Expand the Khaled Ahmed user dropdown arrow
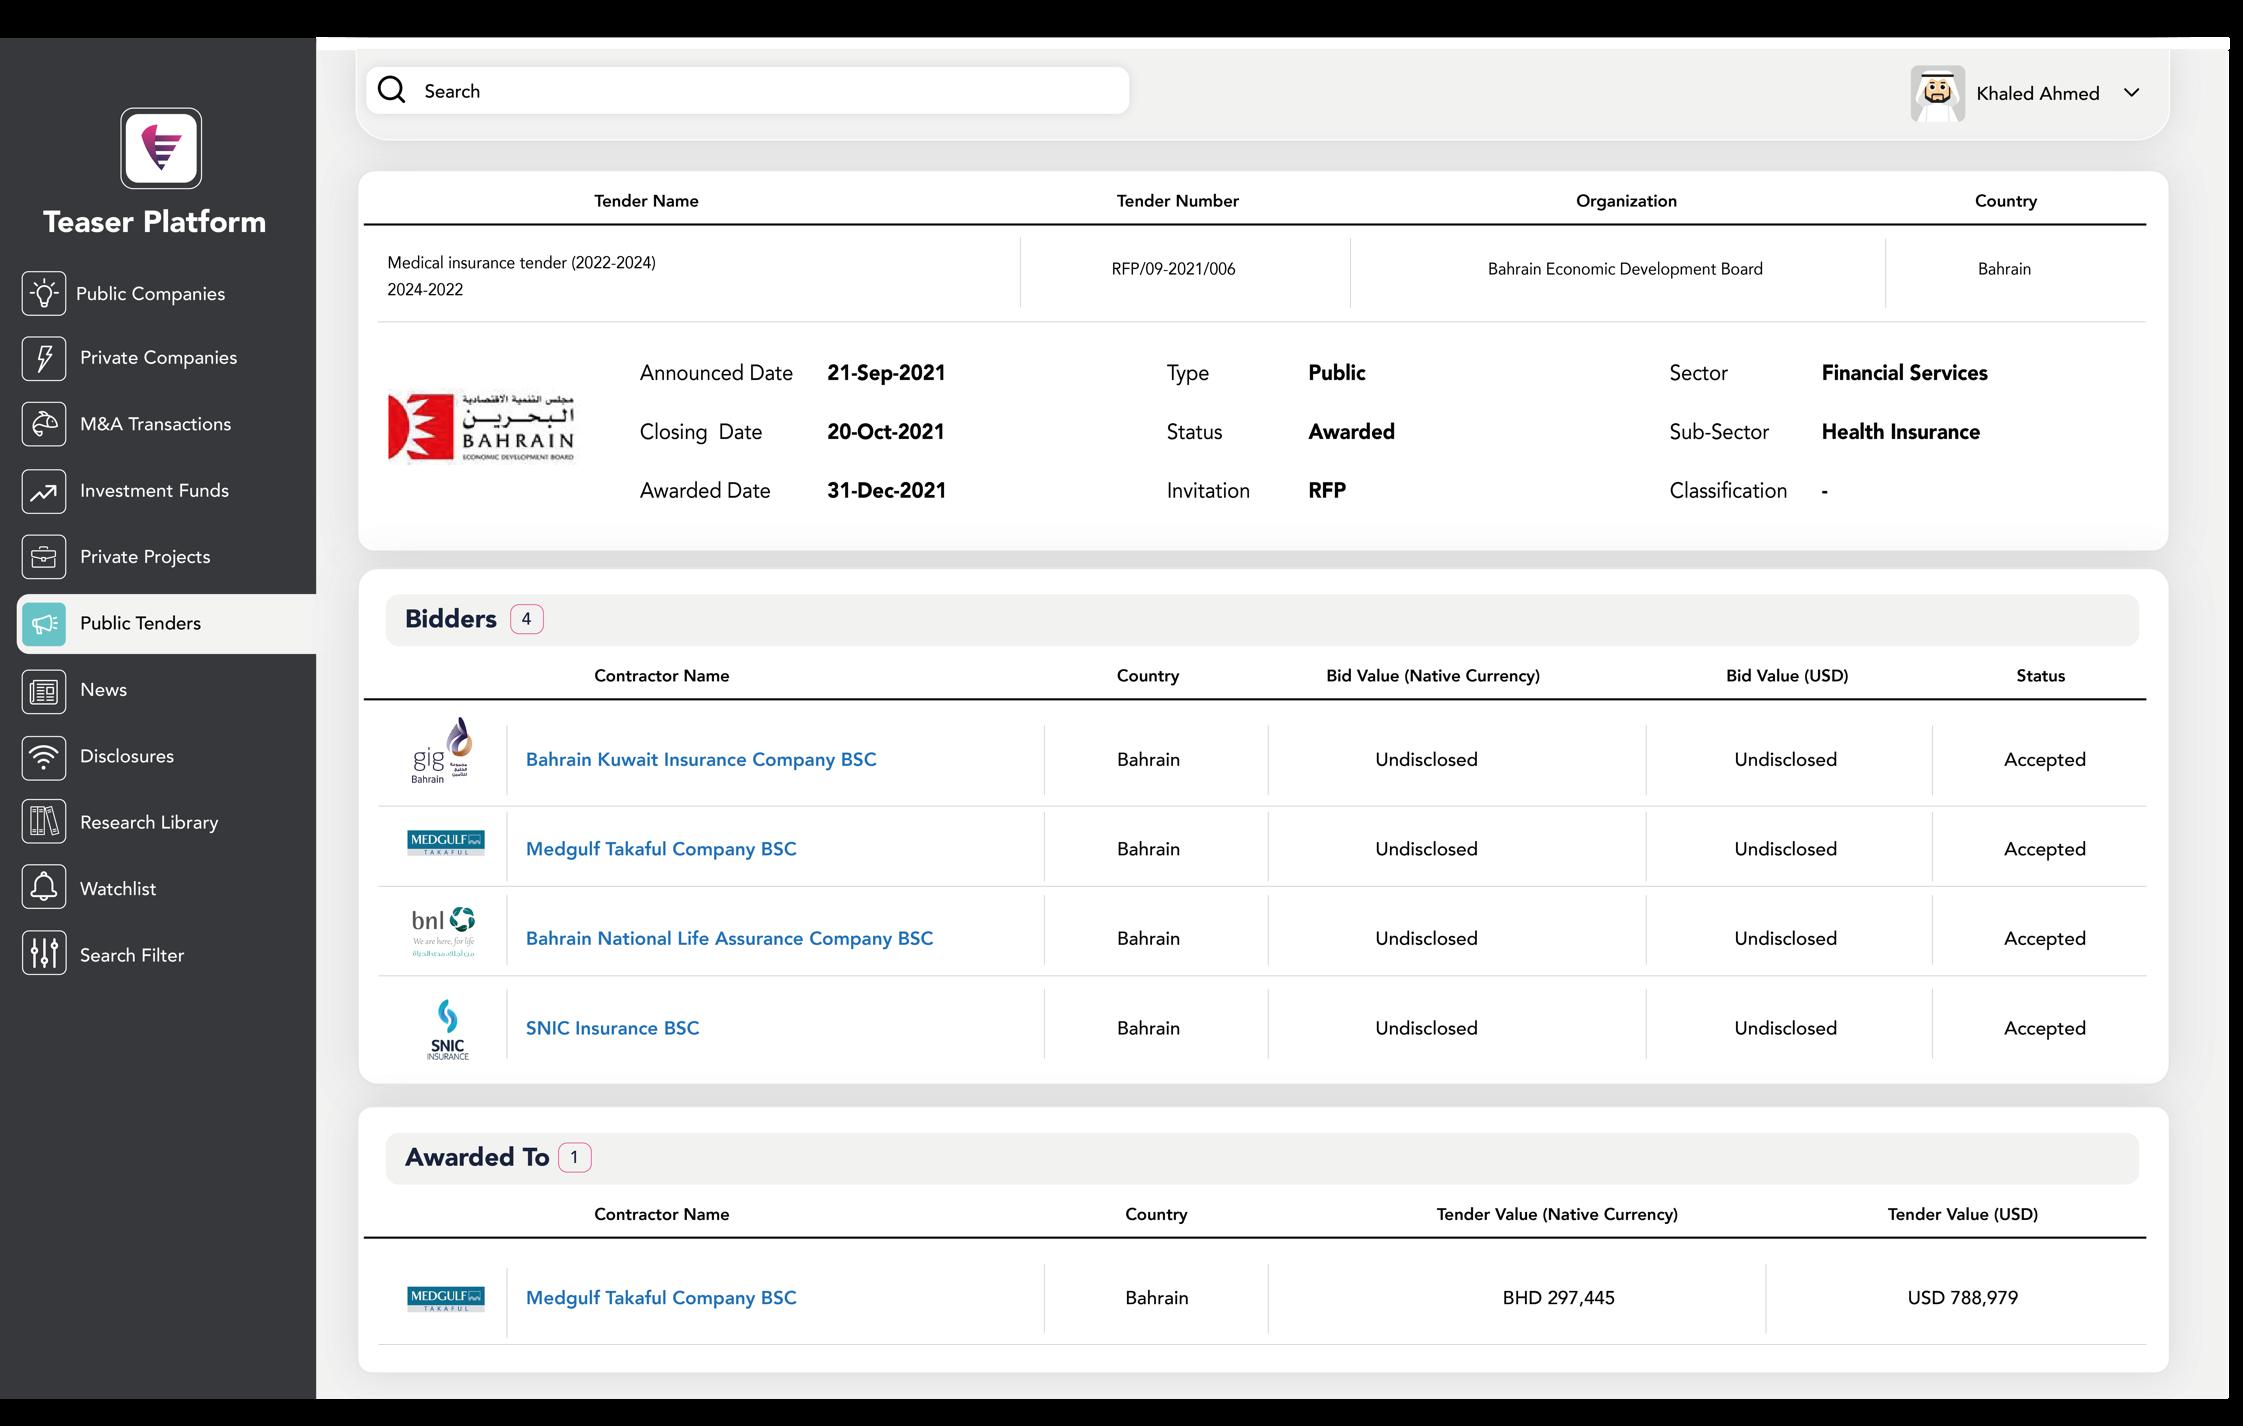The width and height of the screenshot is (2243, 1426). [x=2131, y=93]
